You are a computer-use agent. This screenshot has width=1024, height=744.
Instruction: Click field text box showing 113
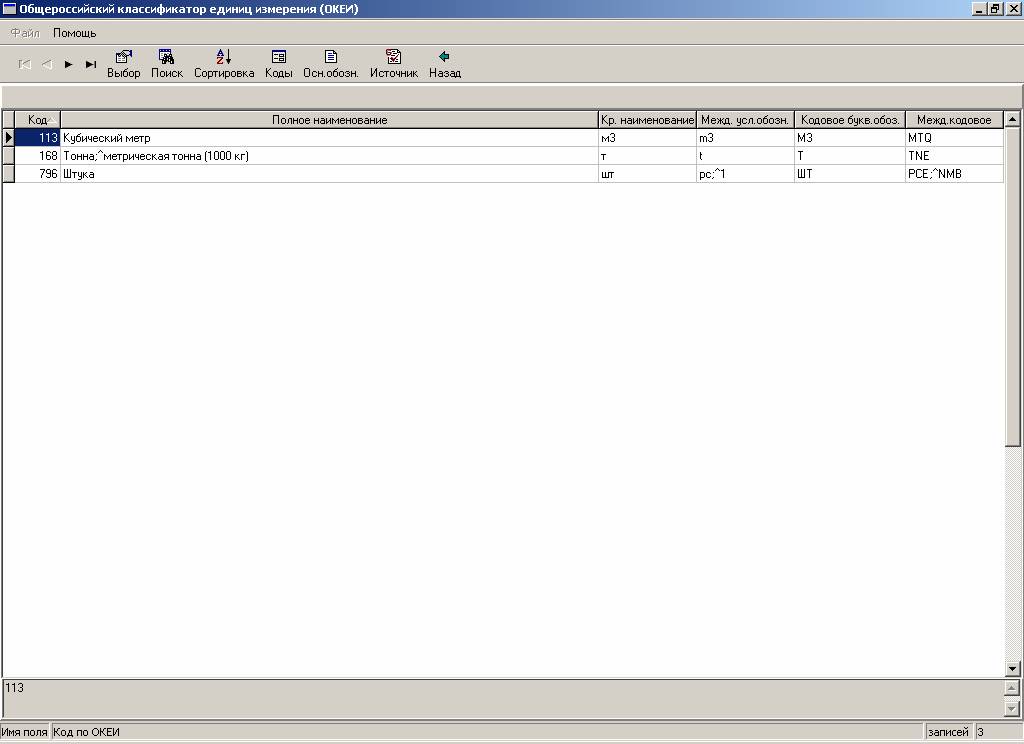tap(500, 696)
